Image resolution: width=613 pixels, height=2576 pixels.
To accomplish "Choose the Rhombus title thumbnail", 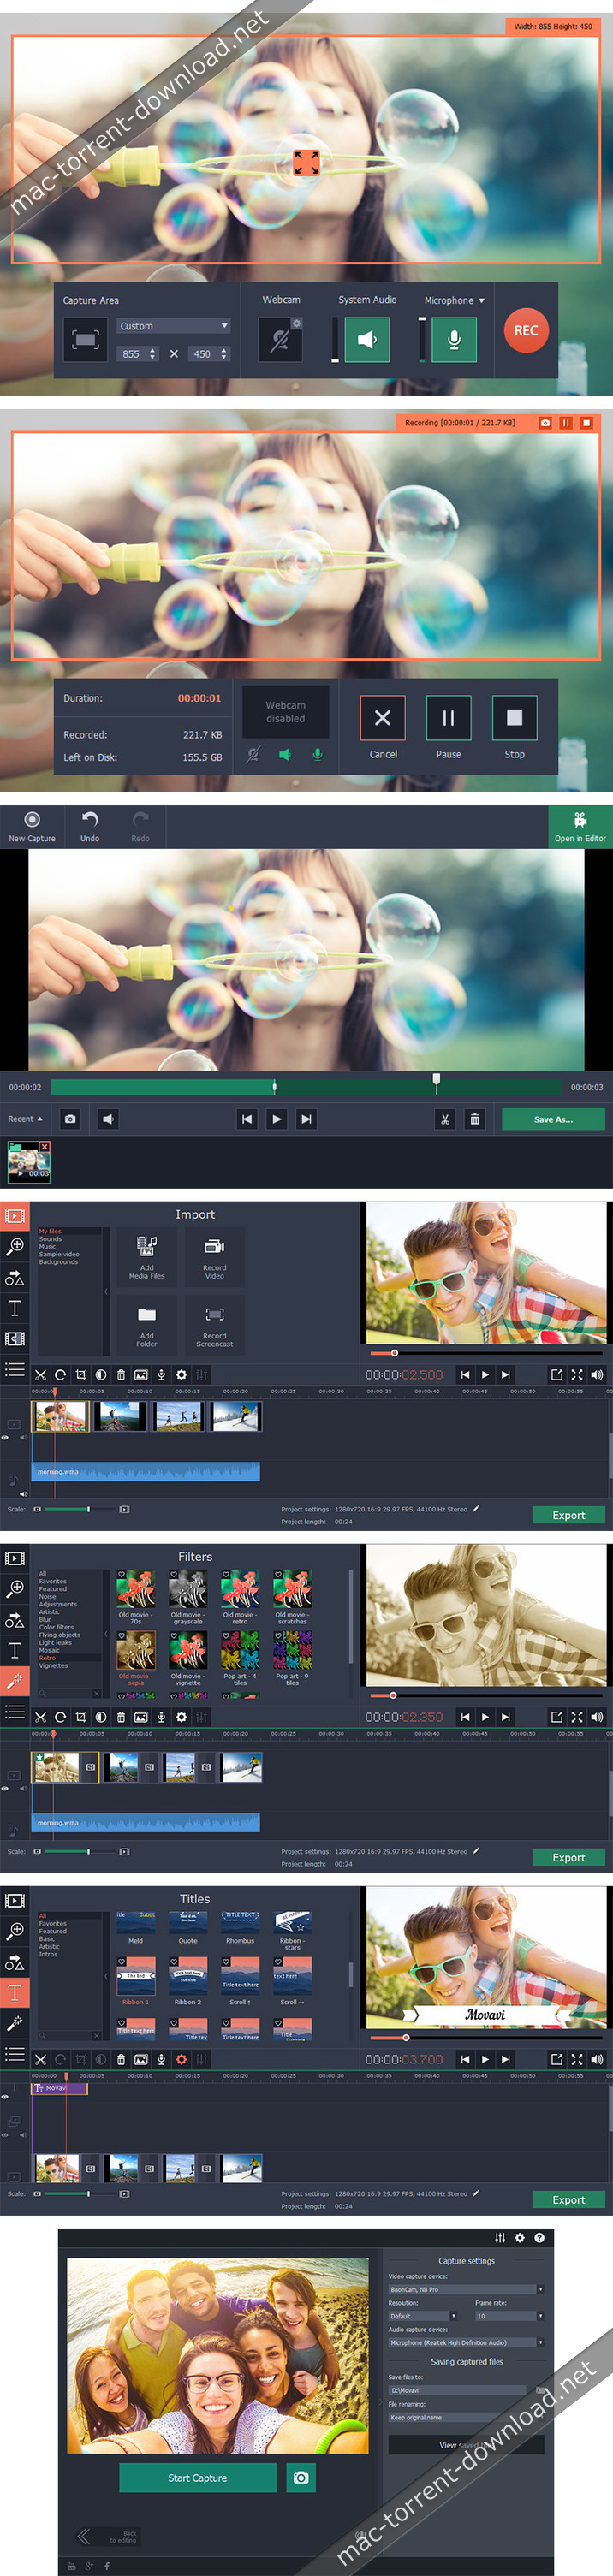I will [x=240, y=1925].
